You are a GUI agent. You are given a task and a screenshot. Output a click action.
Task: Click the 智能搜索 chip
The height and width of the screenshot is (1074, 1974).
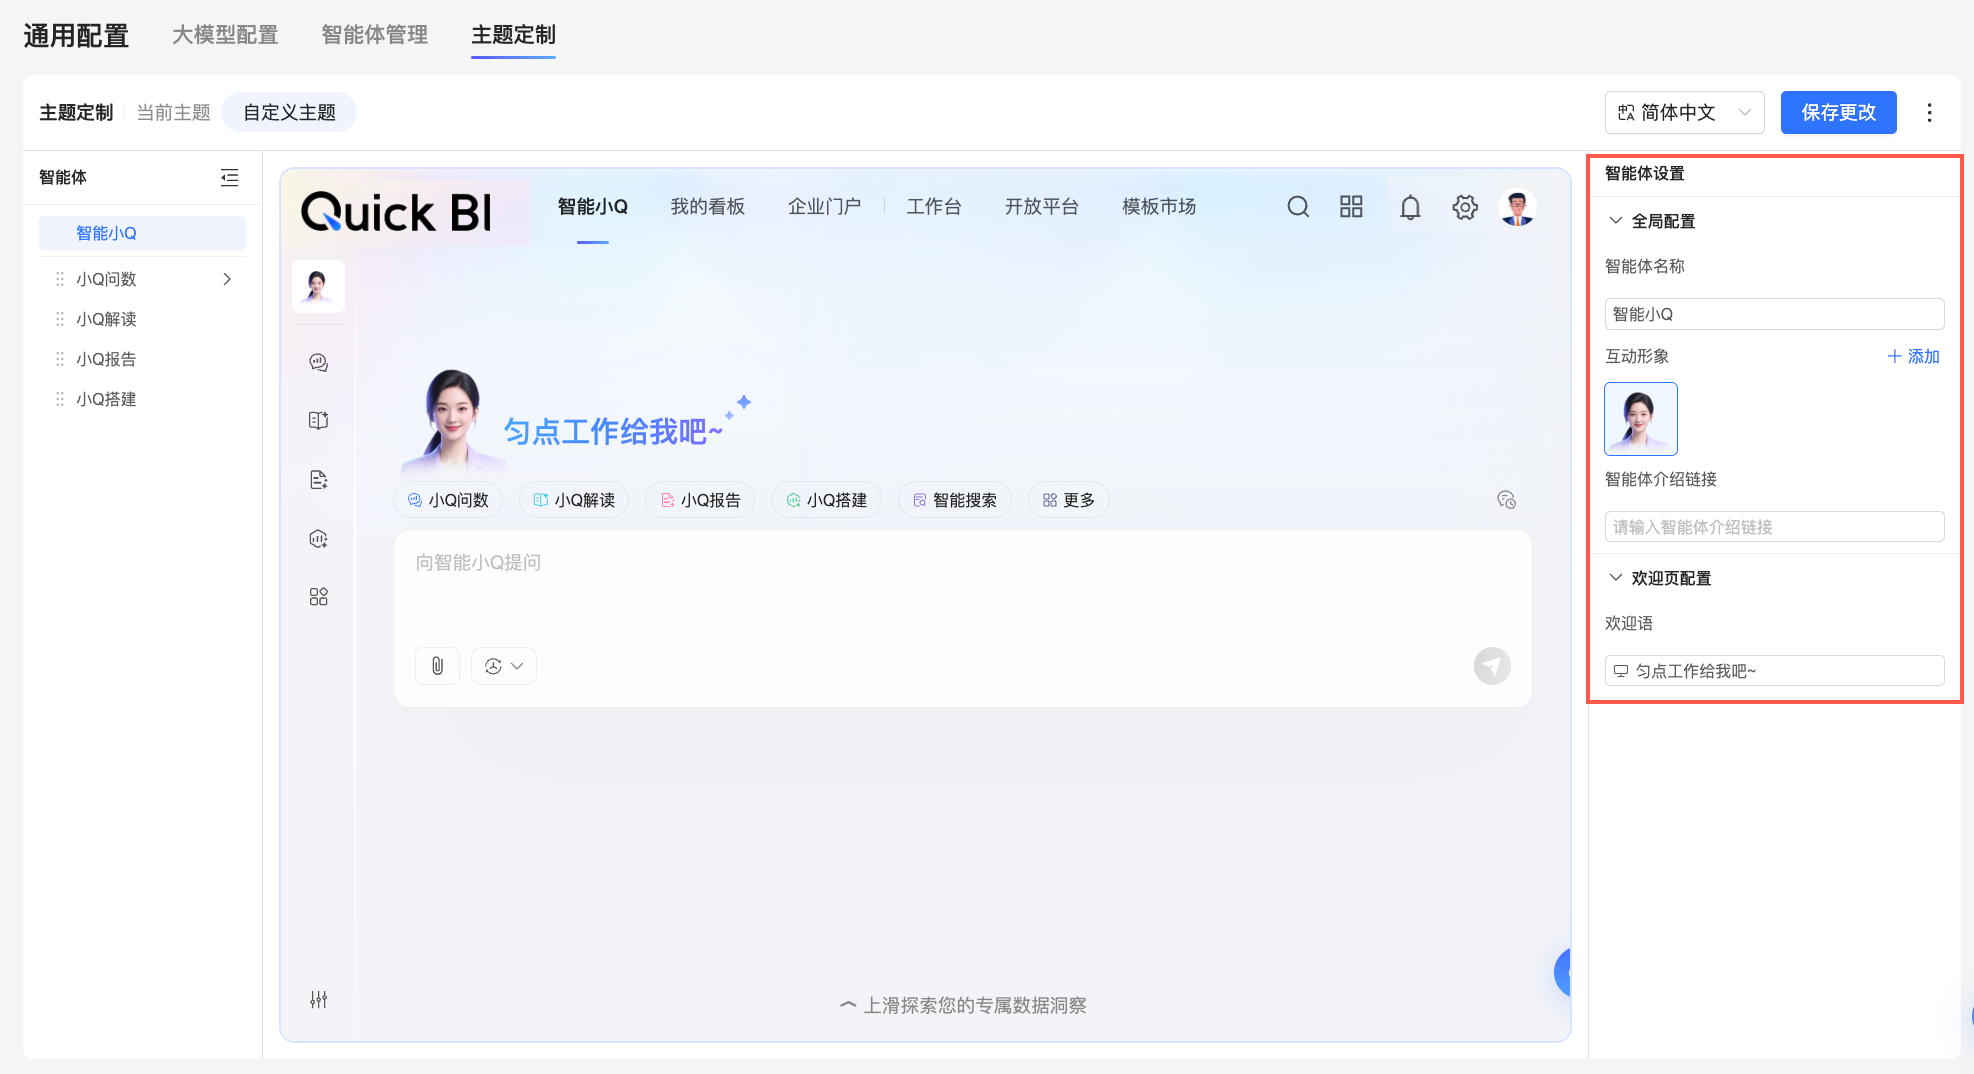click(955, 500)
